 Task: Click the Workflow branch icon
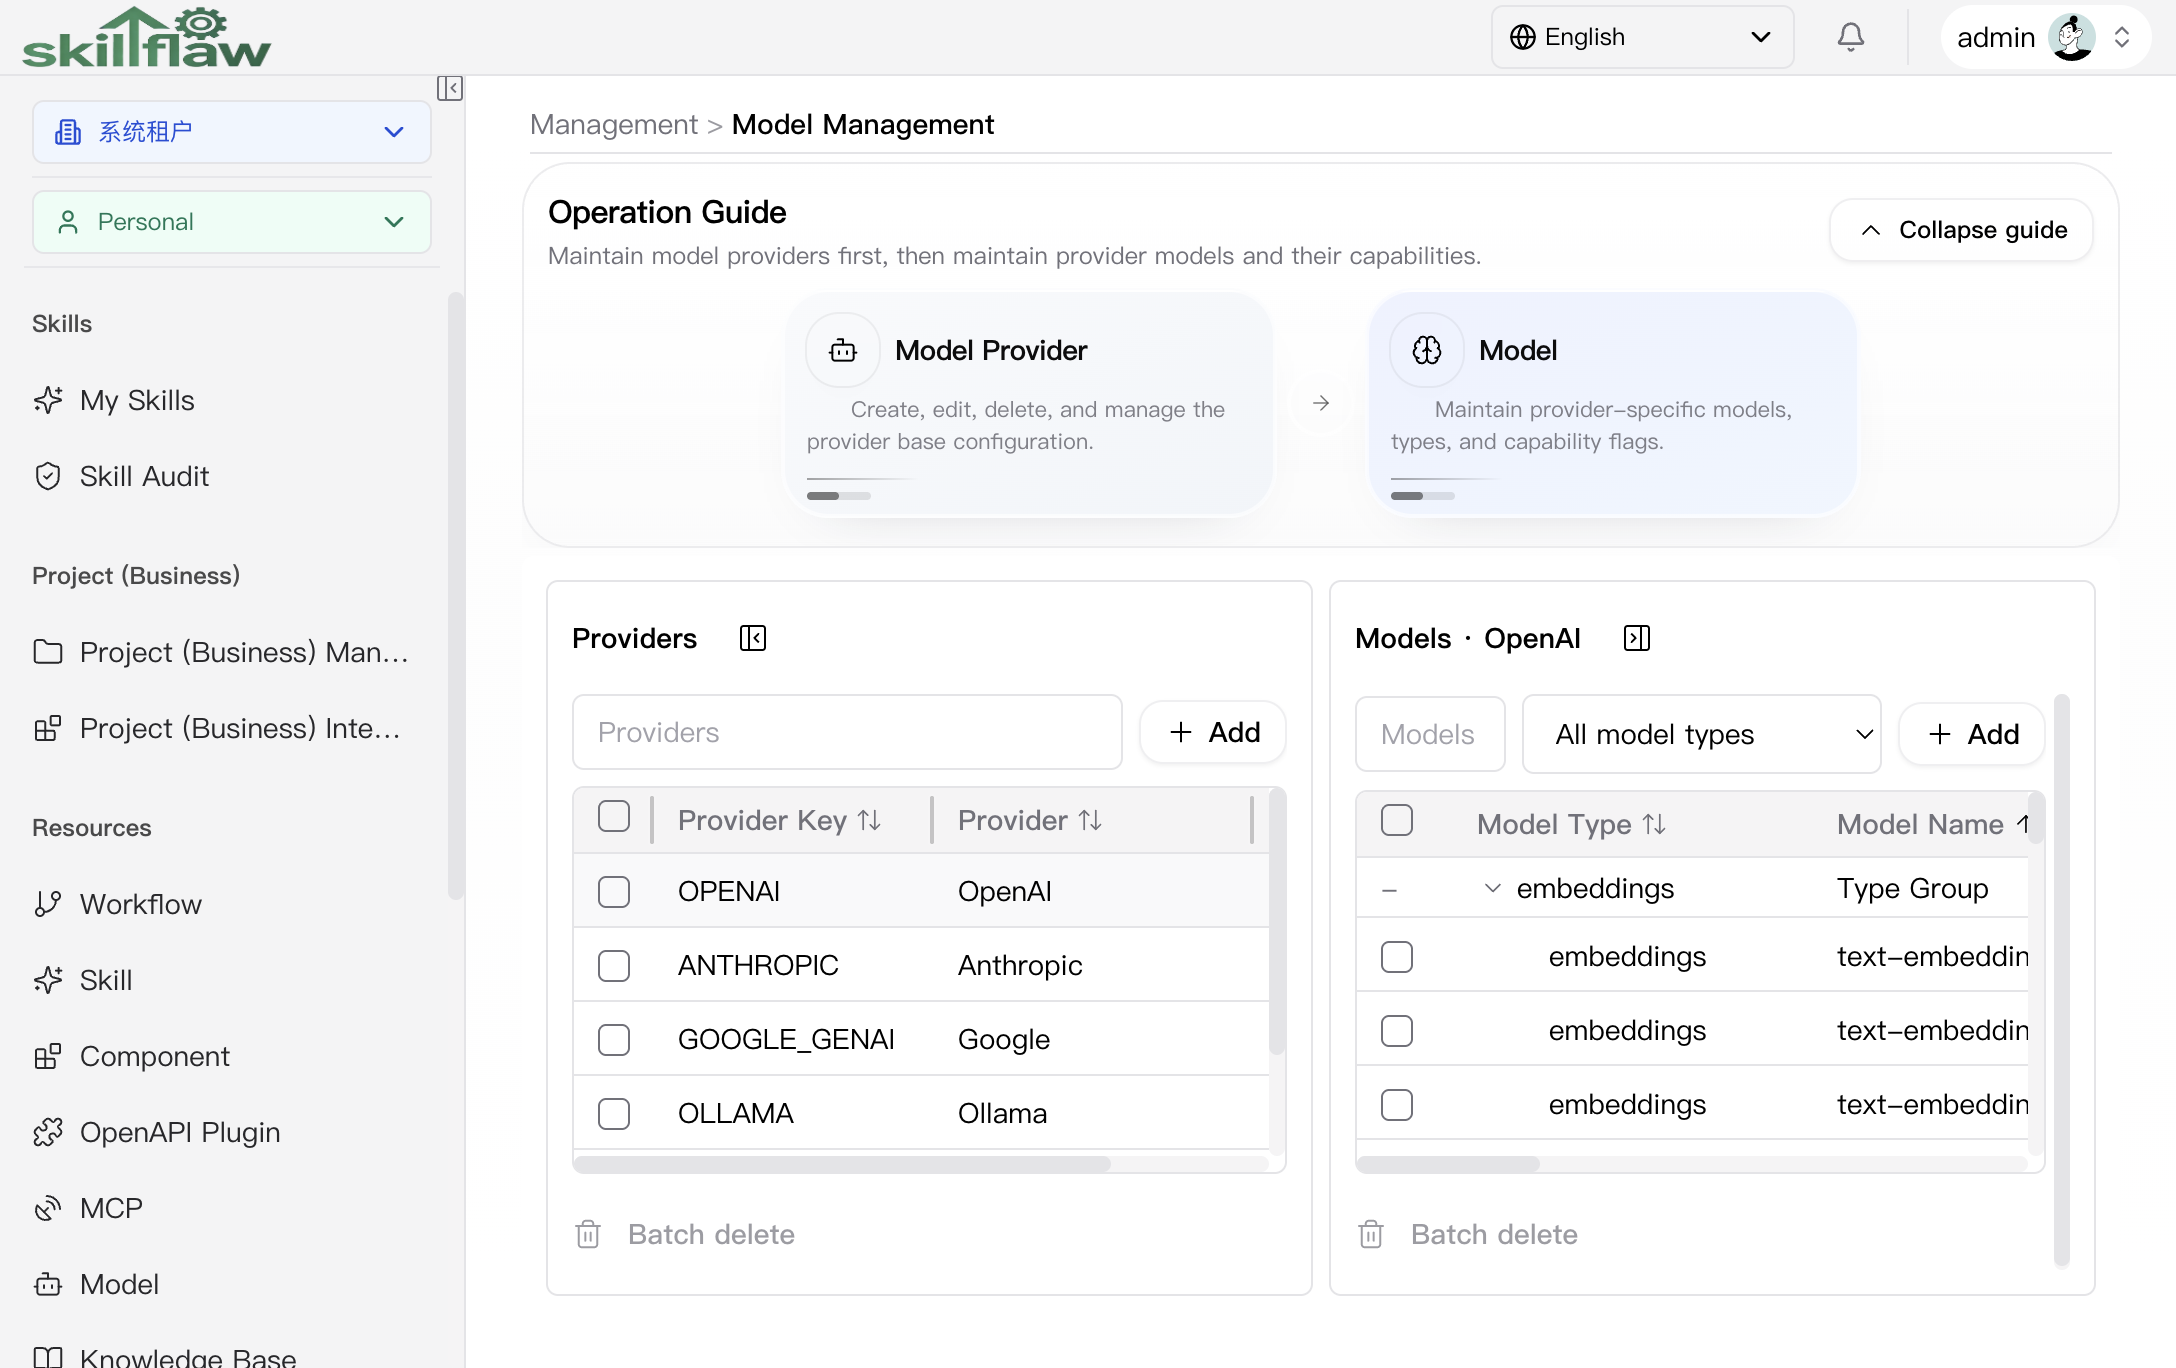click(48, 904)
